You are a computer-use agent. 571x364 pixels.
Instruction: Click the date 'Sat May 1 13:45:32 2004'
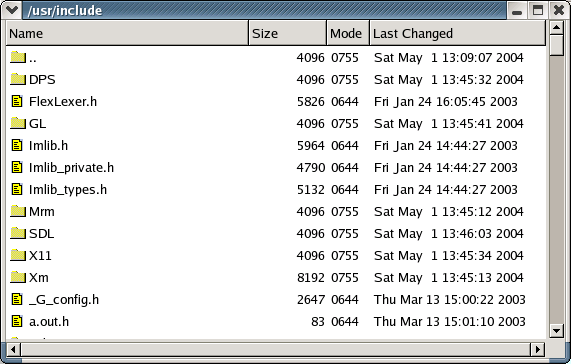449,80
